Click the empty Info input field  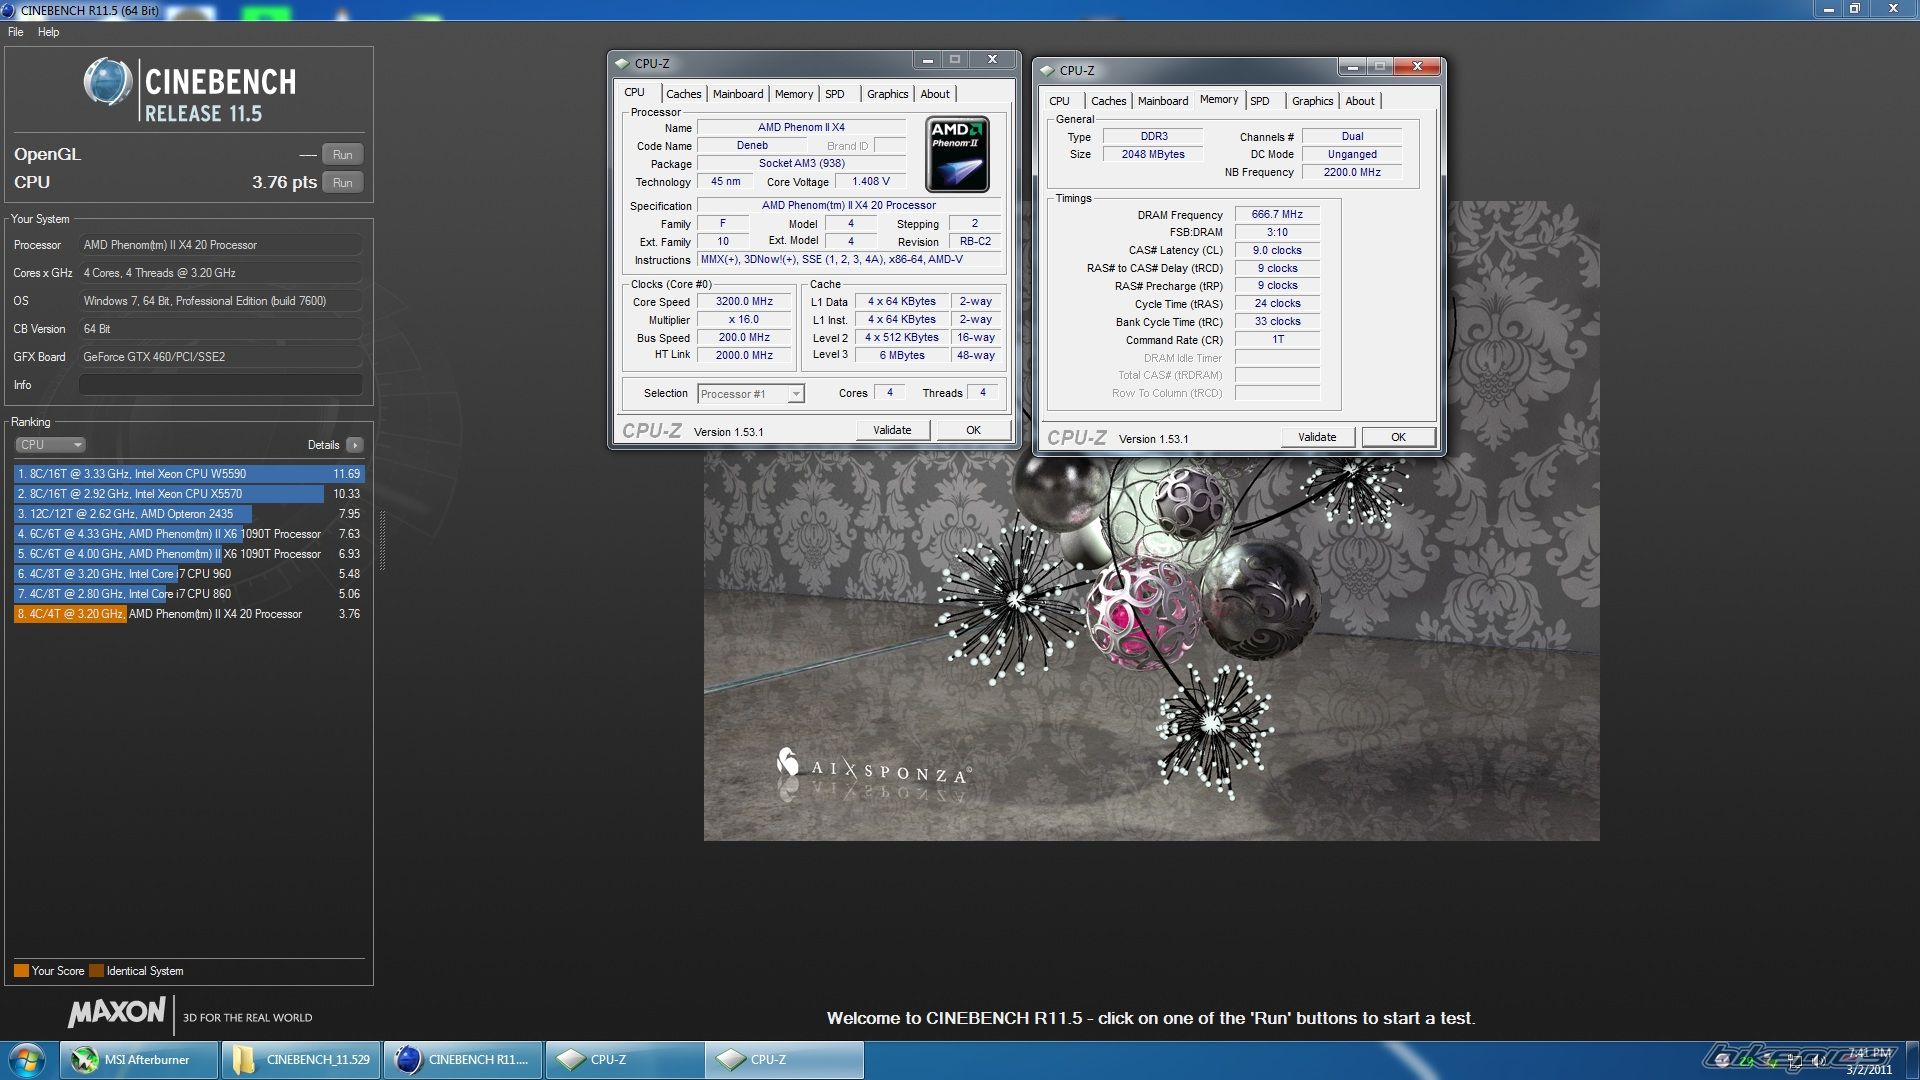click(220, 385)
